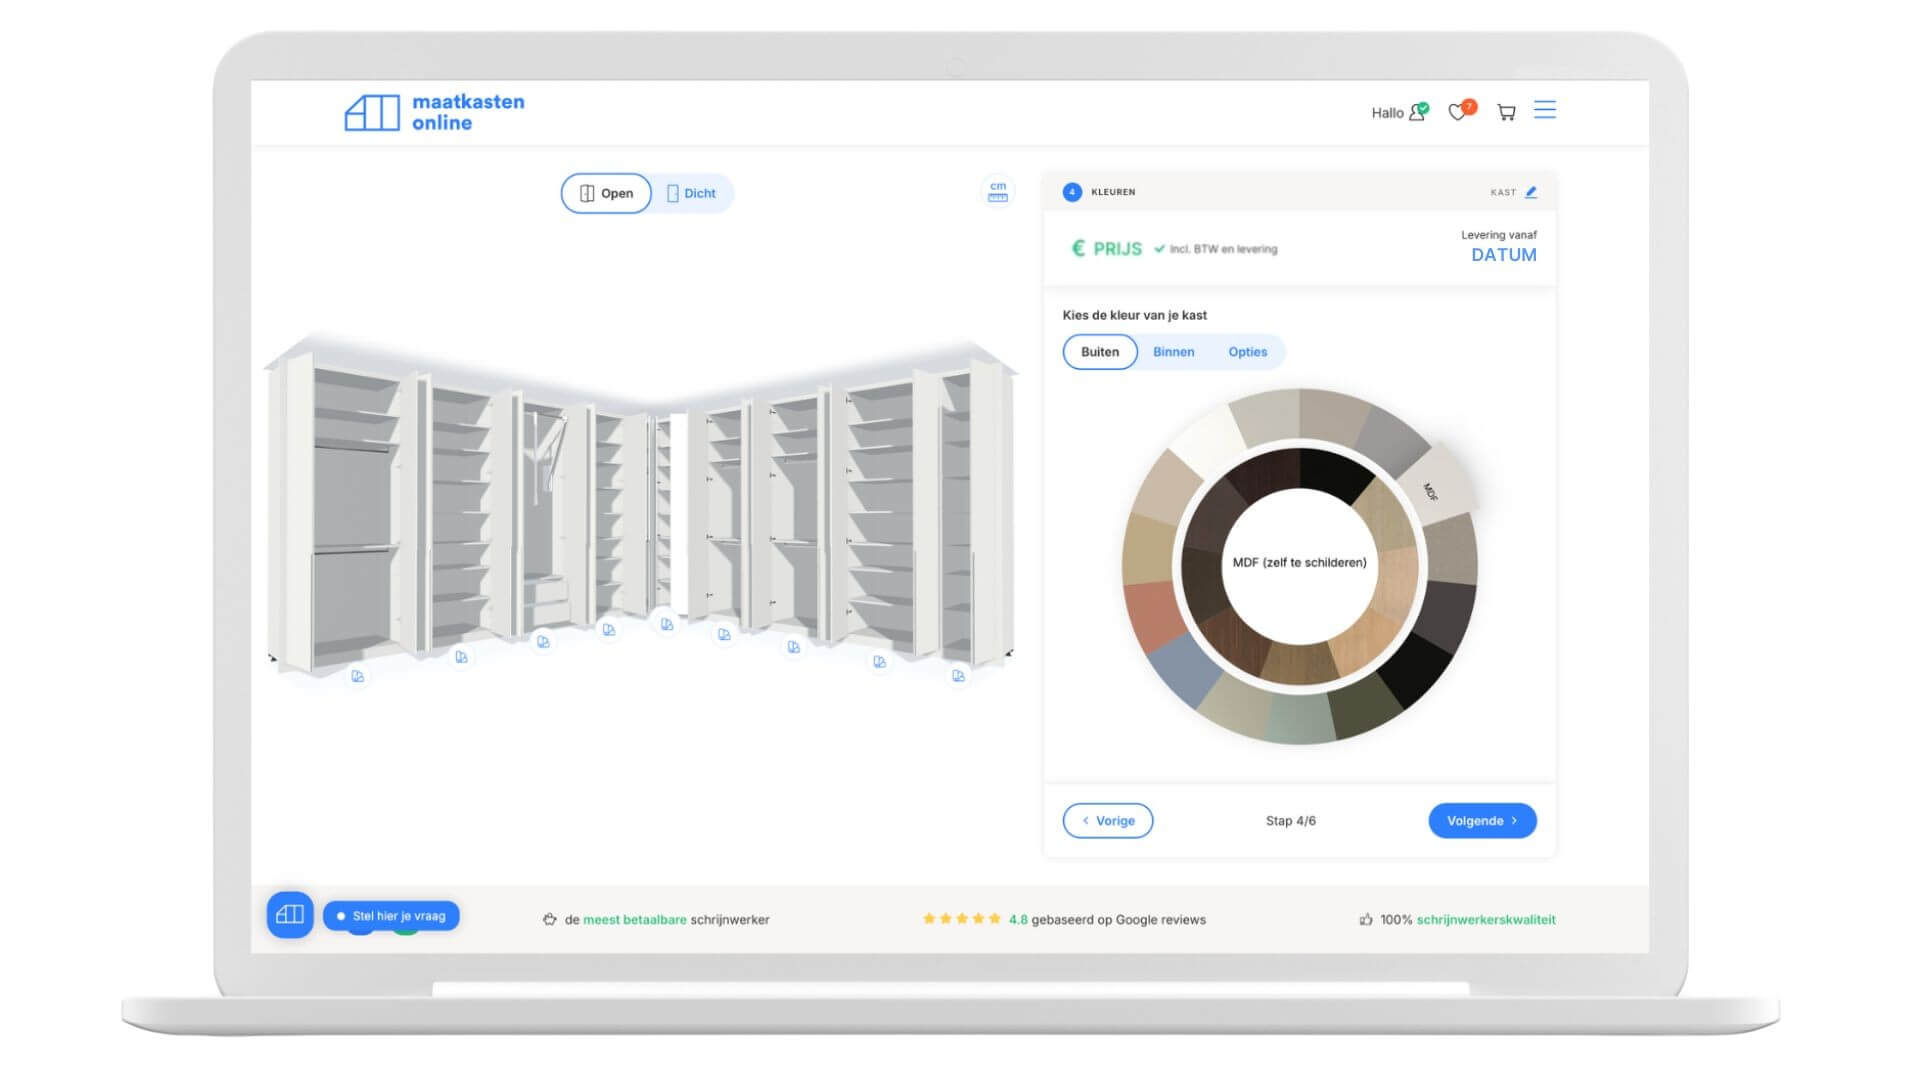Image resolution: width=1920 pixels, height=1080 pixels.
Task: Click the pencil edit icon next to KAST
Action: click(1532, 191)
